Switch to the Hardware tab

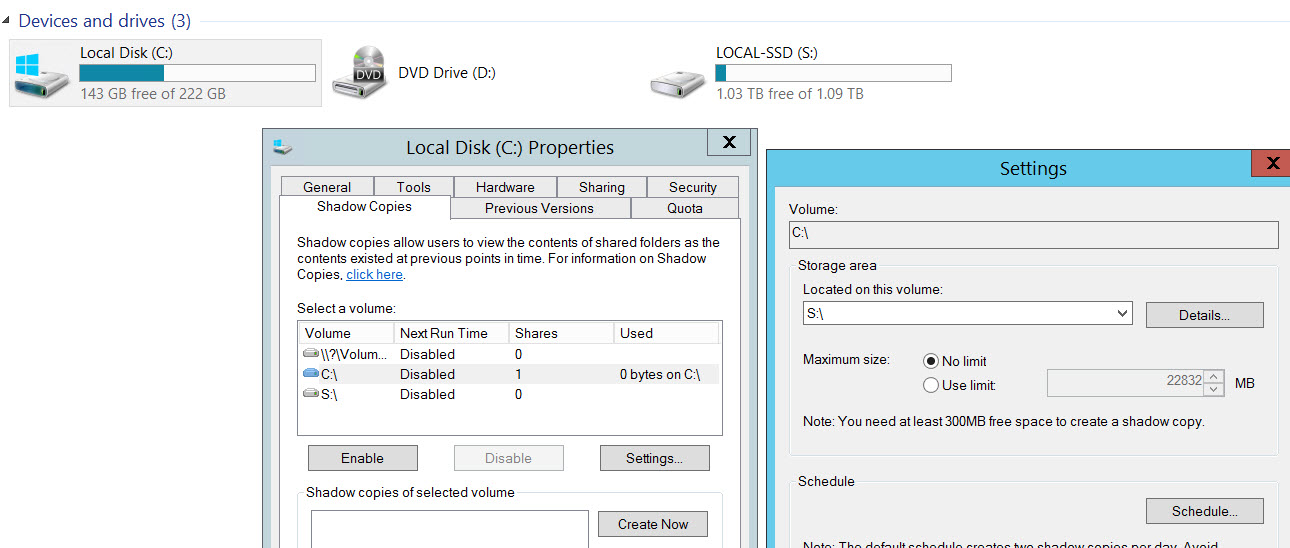[x=505, y=187]
